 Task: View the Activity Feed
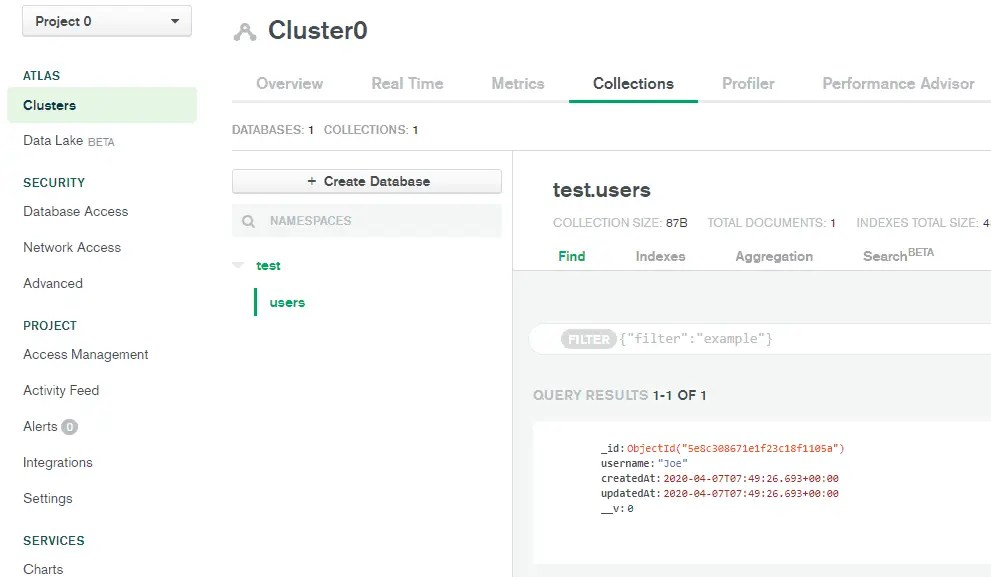[x=61, y=391]
